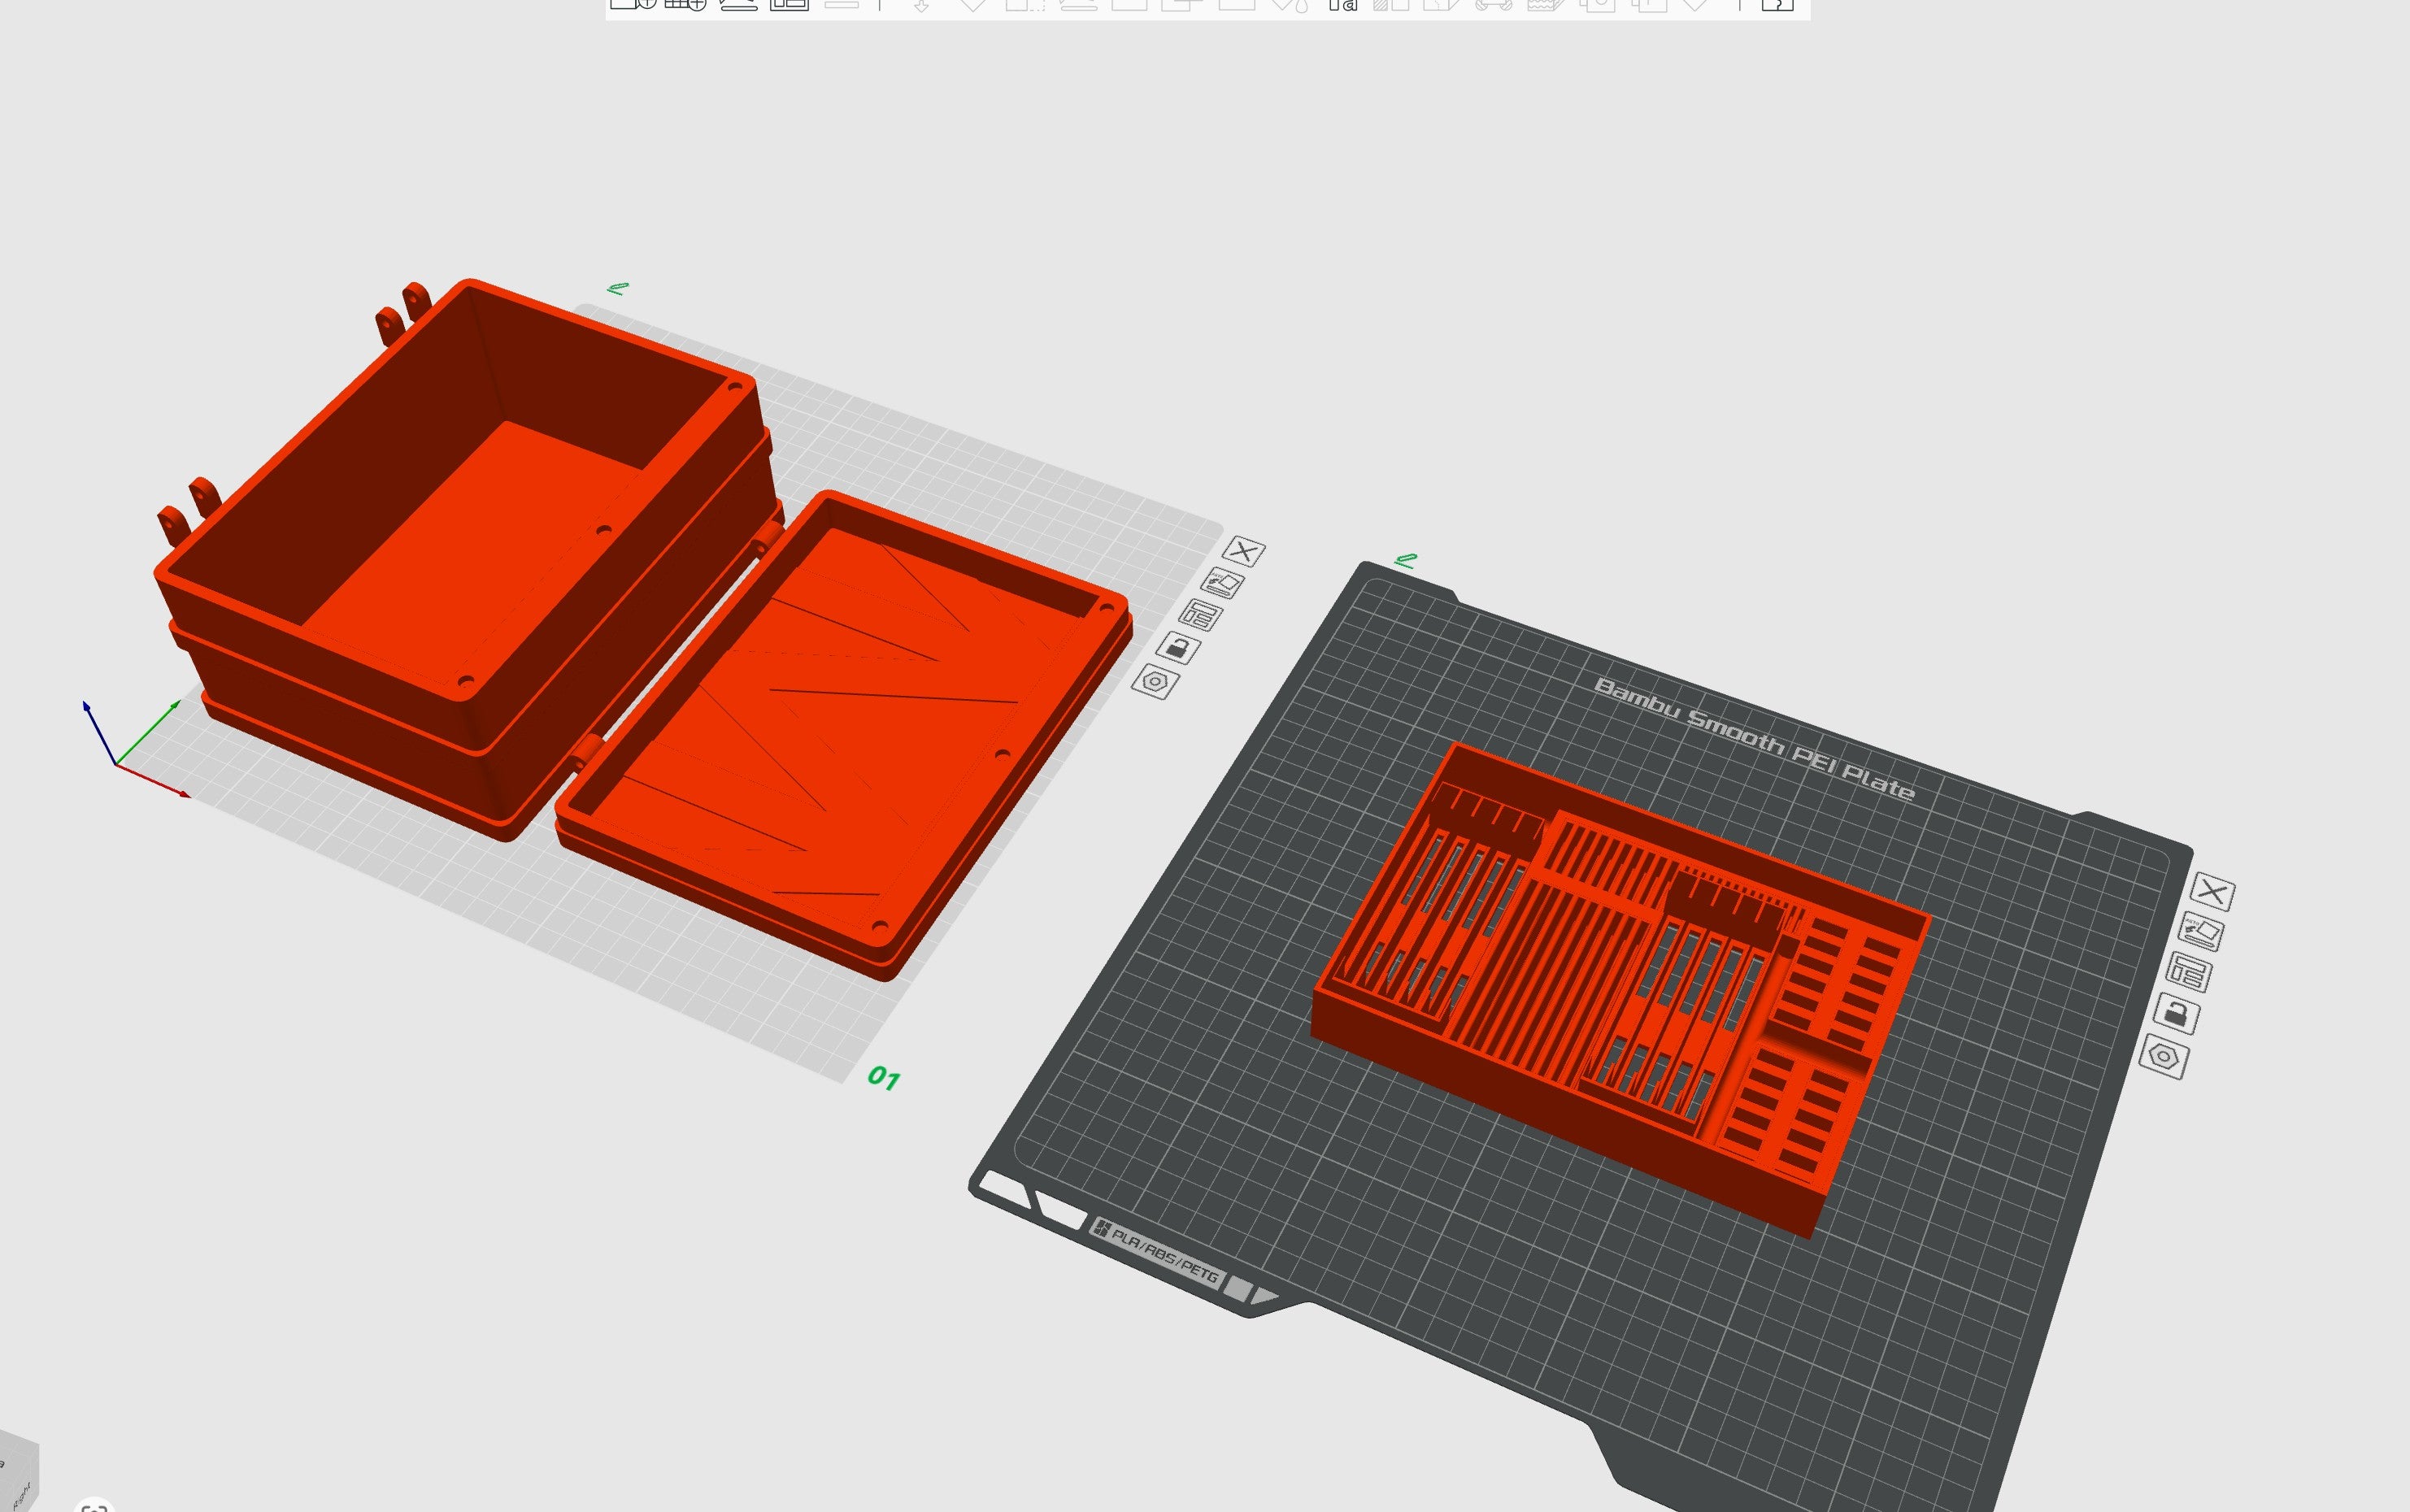Arrange objects on the dark PEI plate
This screenshot has height=1512, width=2410.
(2189, 973)
